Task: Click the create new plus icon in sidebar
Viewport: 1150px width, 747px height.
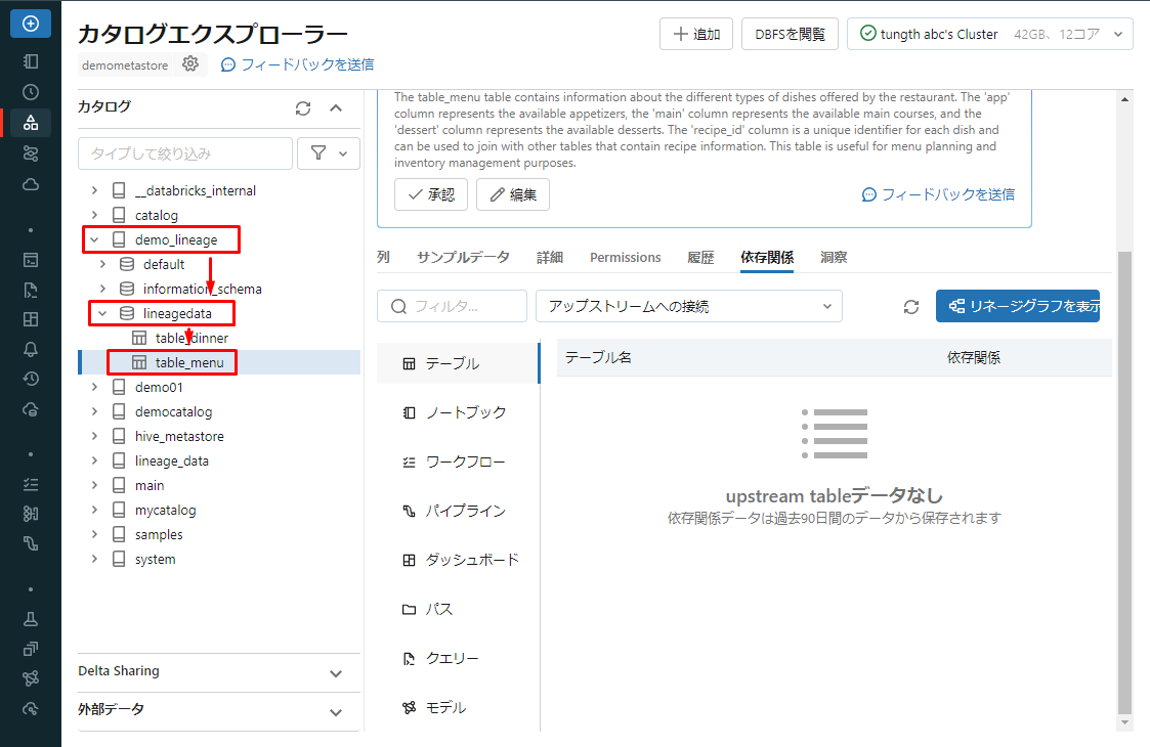Action: point(30,23)
